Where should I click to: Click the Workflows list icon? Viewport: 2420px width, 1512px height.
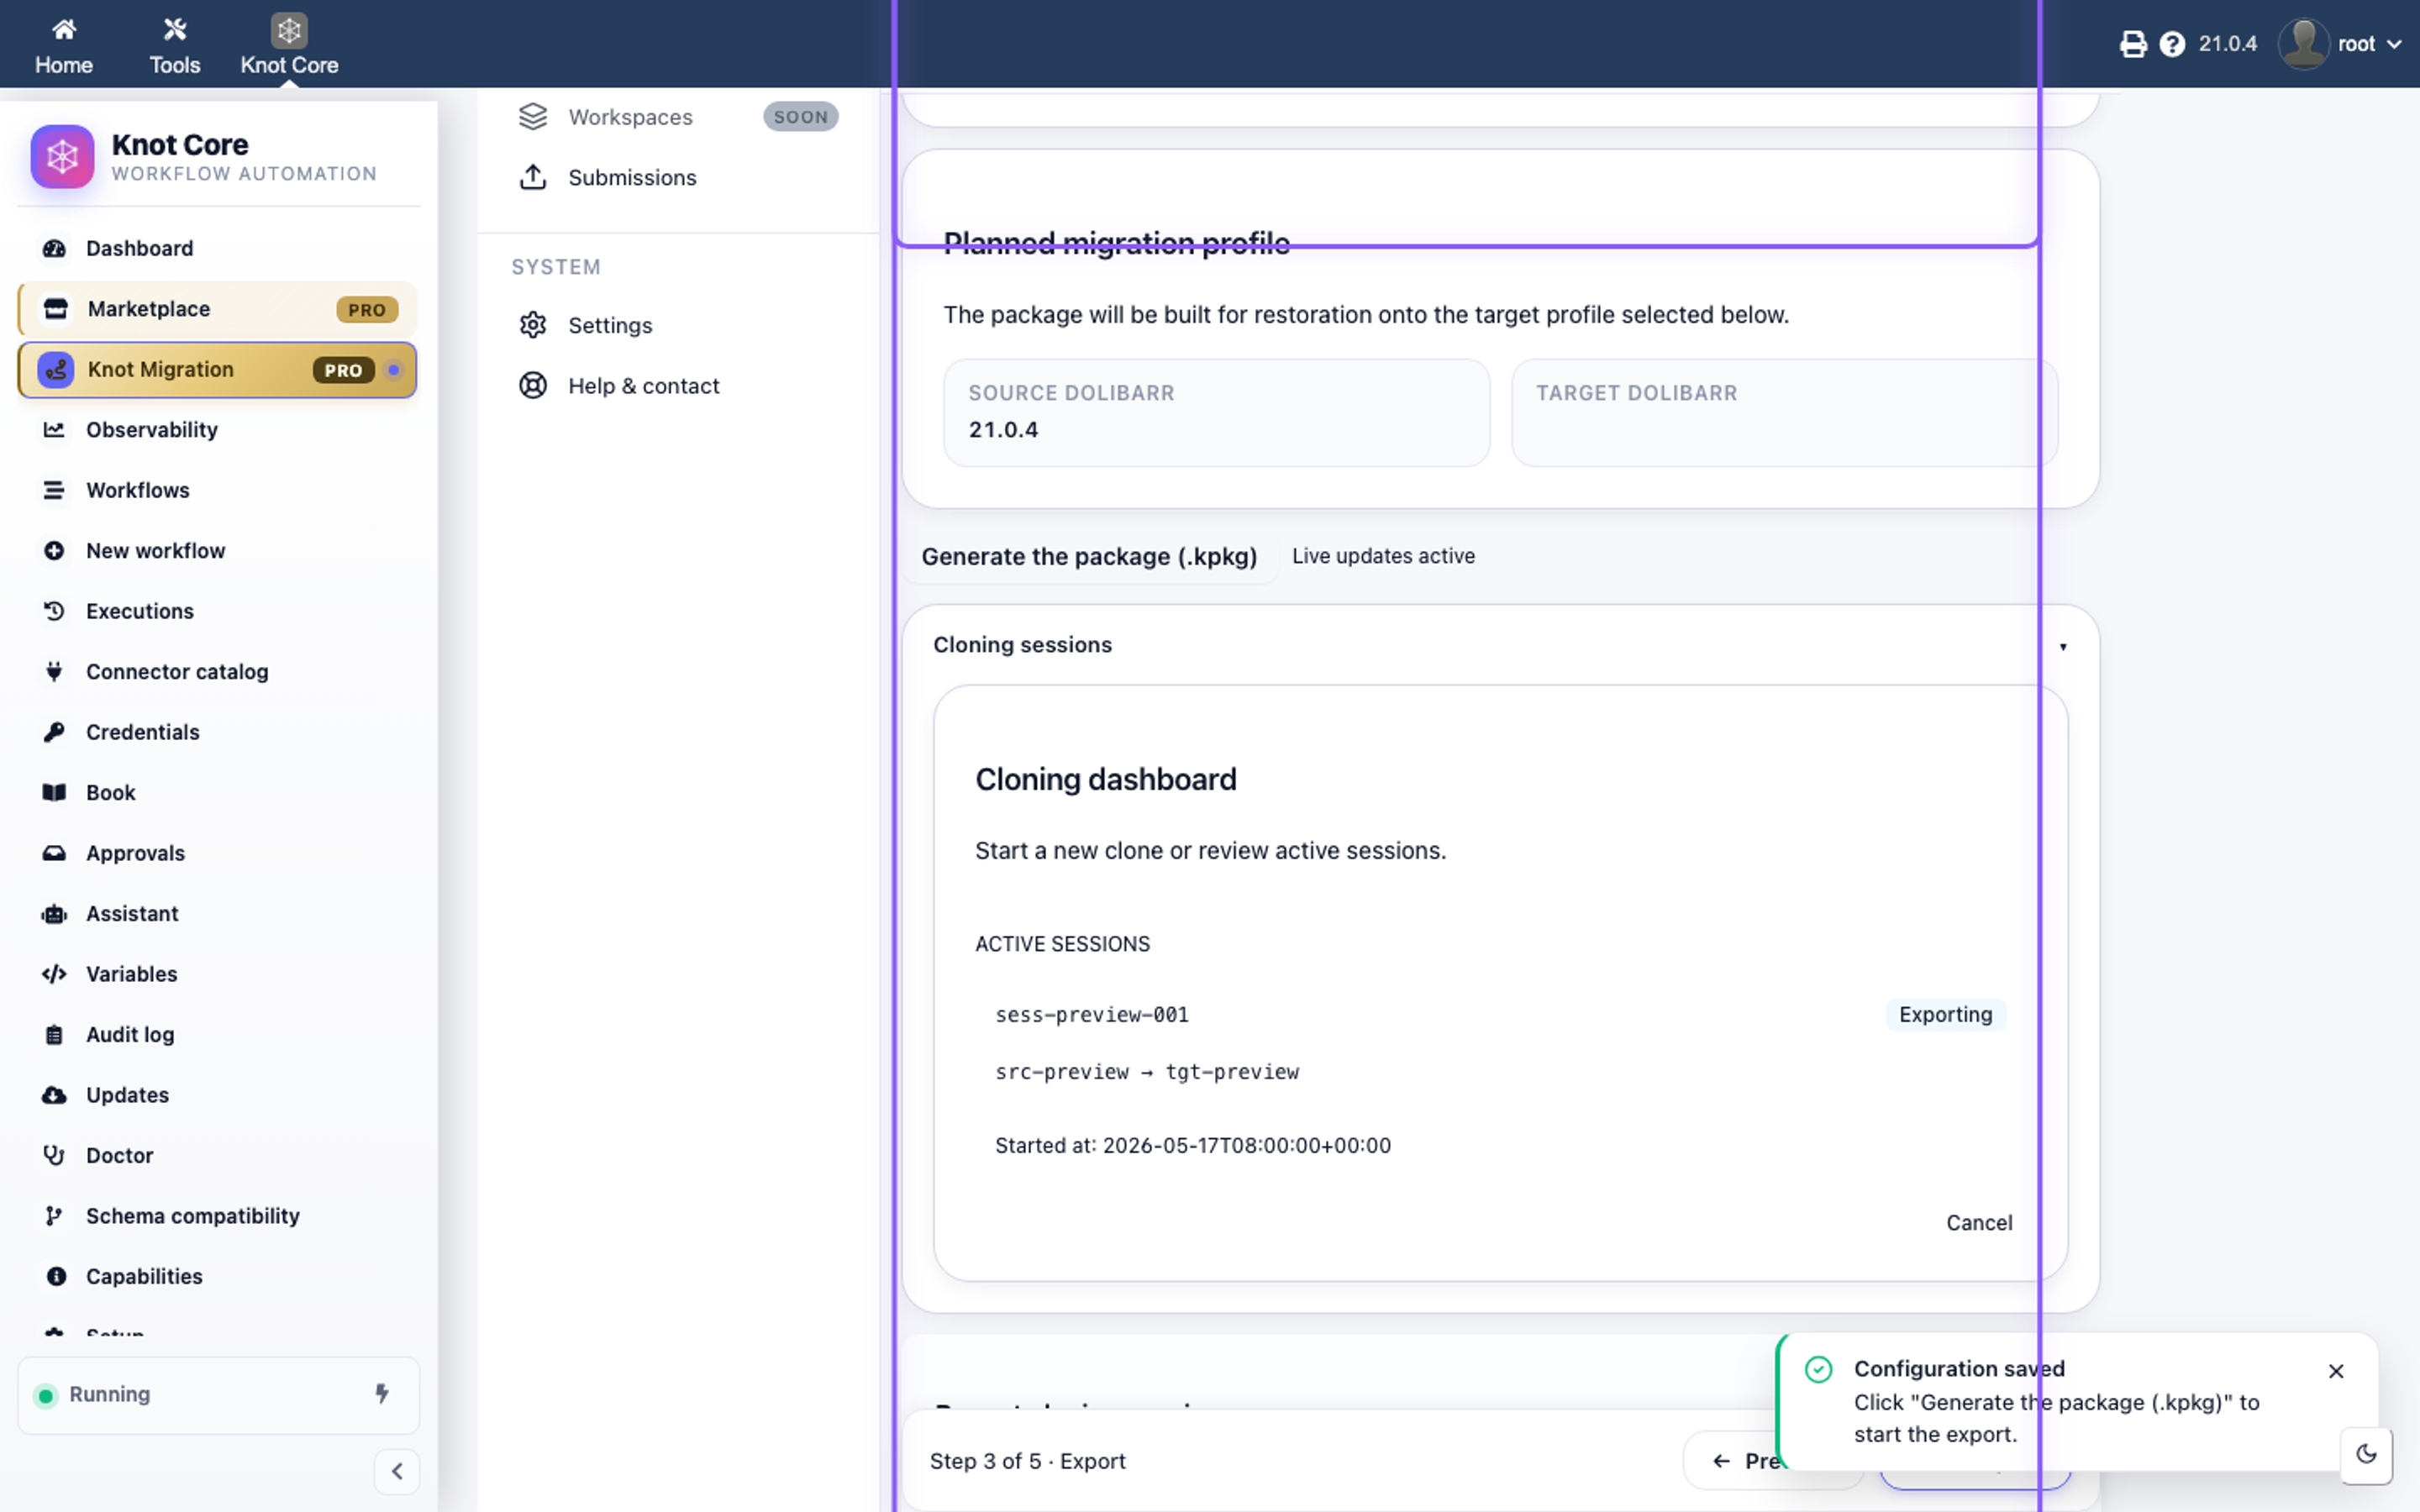click(x=54, y=490)
